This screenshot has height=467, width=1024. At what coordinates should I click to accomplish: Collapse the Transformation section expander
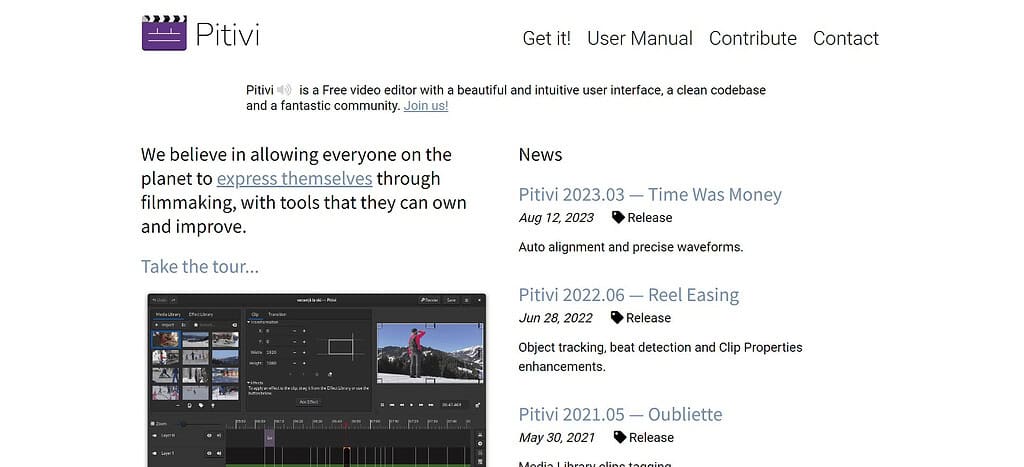[x=248, y=322]
